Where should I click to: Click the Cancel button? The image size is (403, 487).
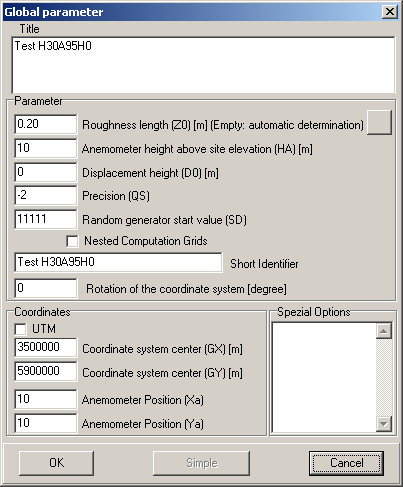346,463
